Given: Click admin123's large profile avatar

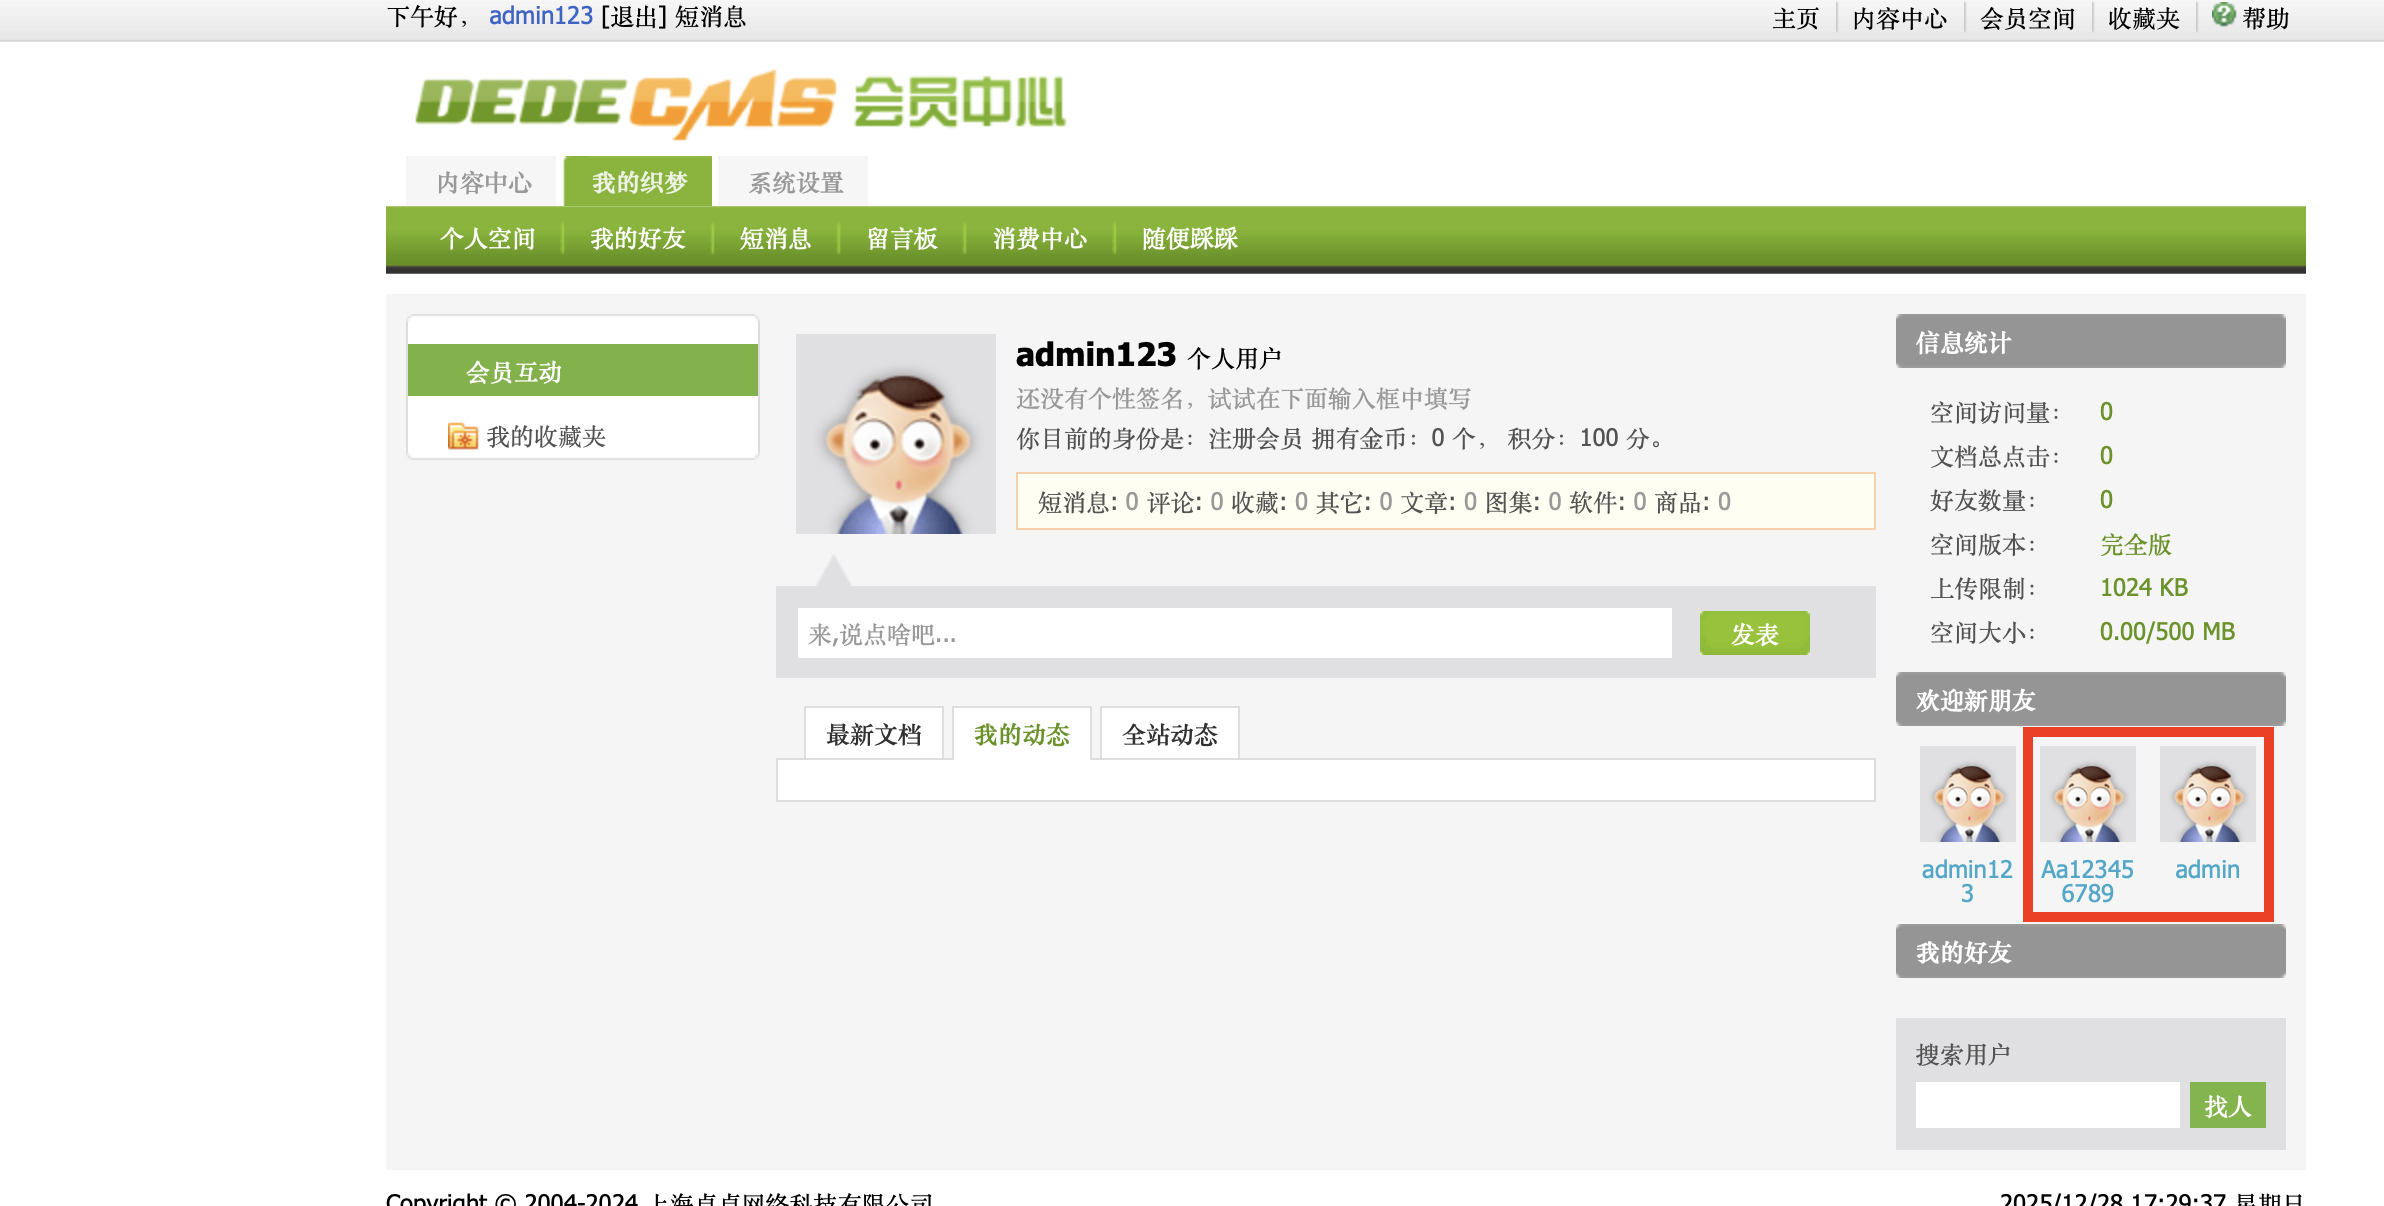Looking at the screenshot, I should click(895, 433).
